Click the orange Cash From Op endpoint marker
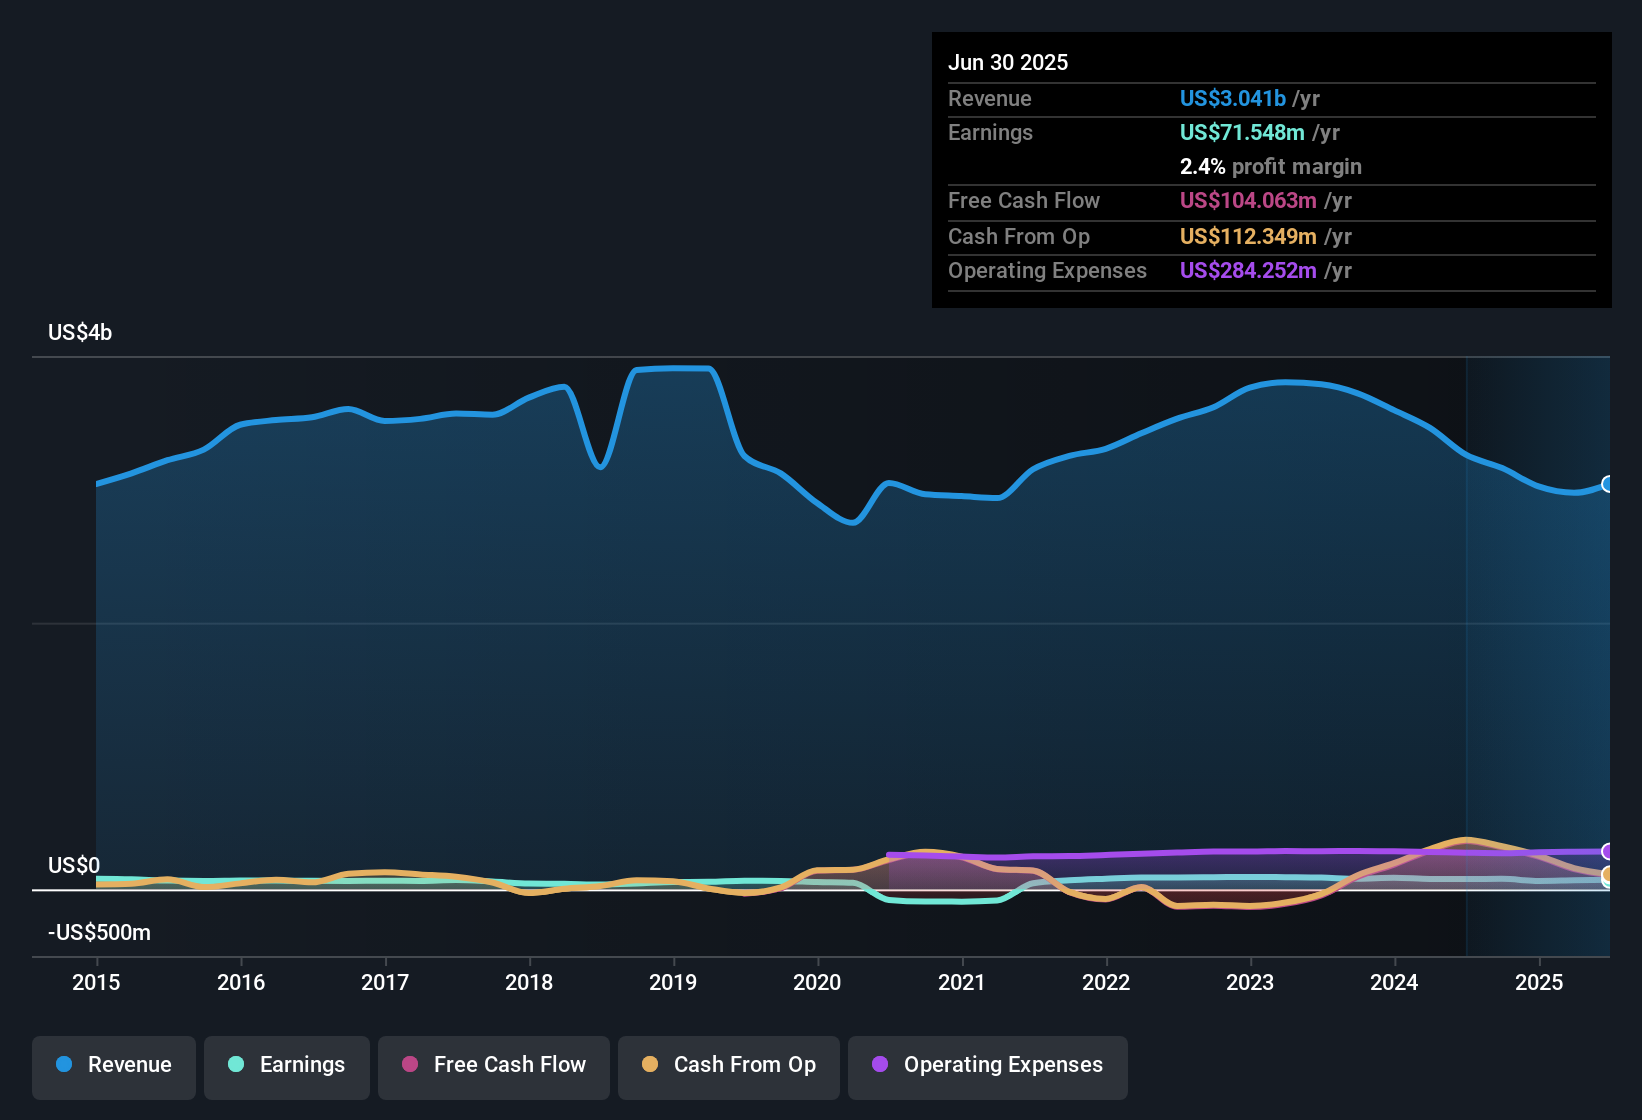The image size is (1642, 1120). pyautogui.click(x=1608, y=875)
